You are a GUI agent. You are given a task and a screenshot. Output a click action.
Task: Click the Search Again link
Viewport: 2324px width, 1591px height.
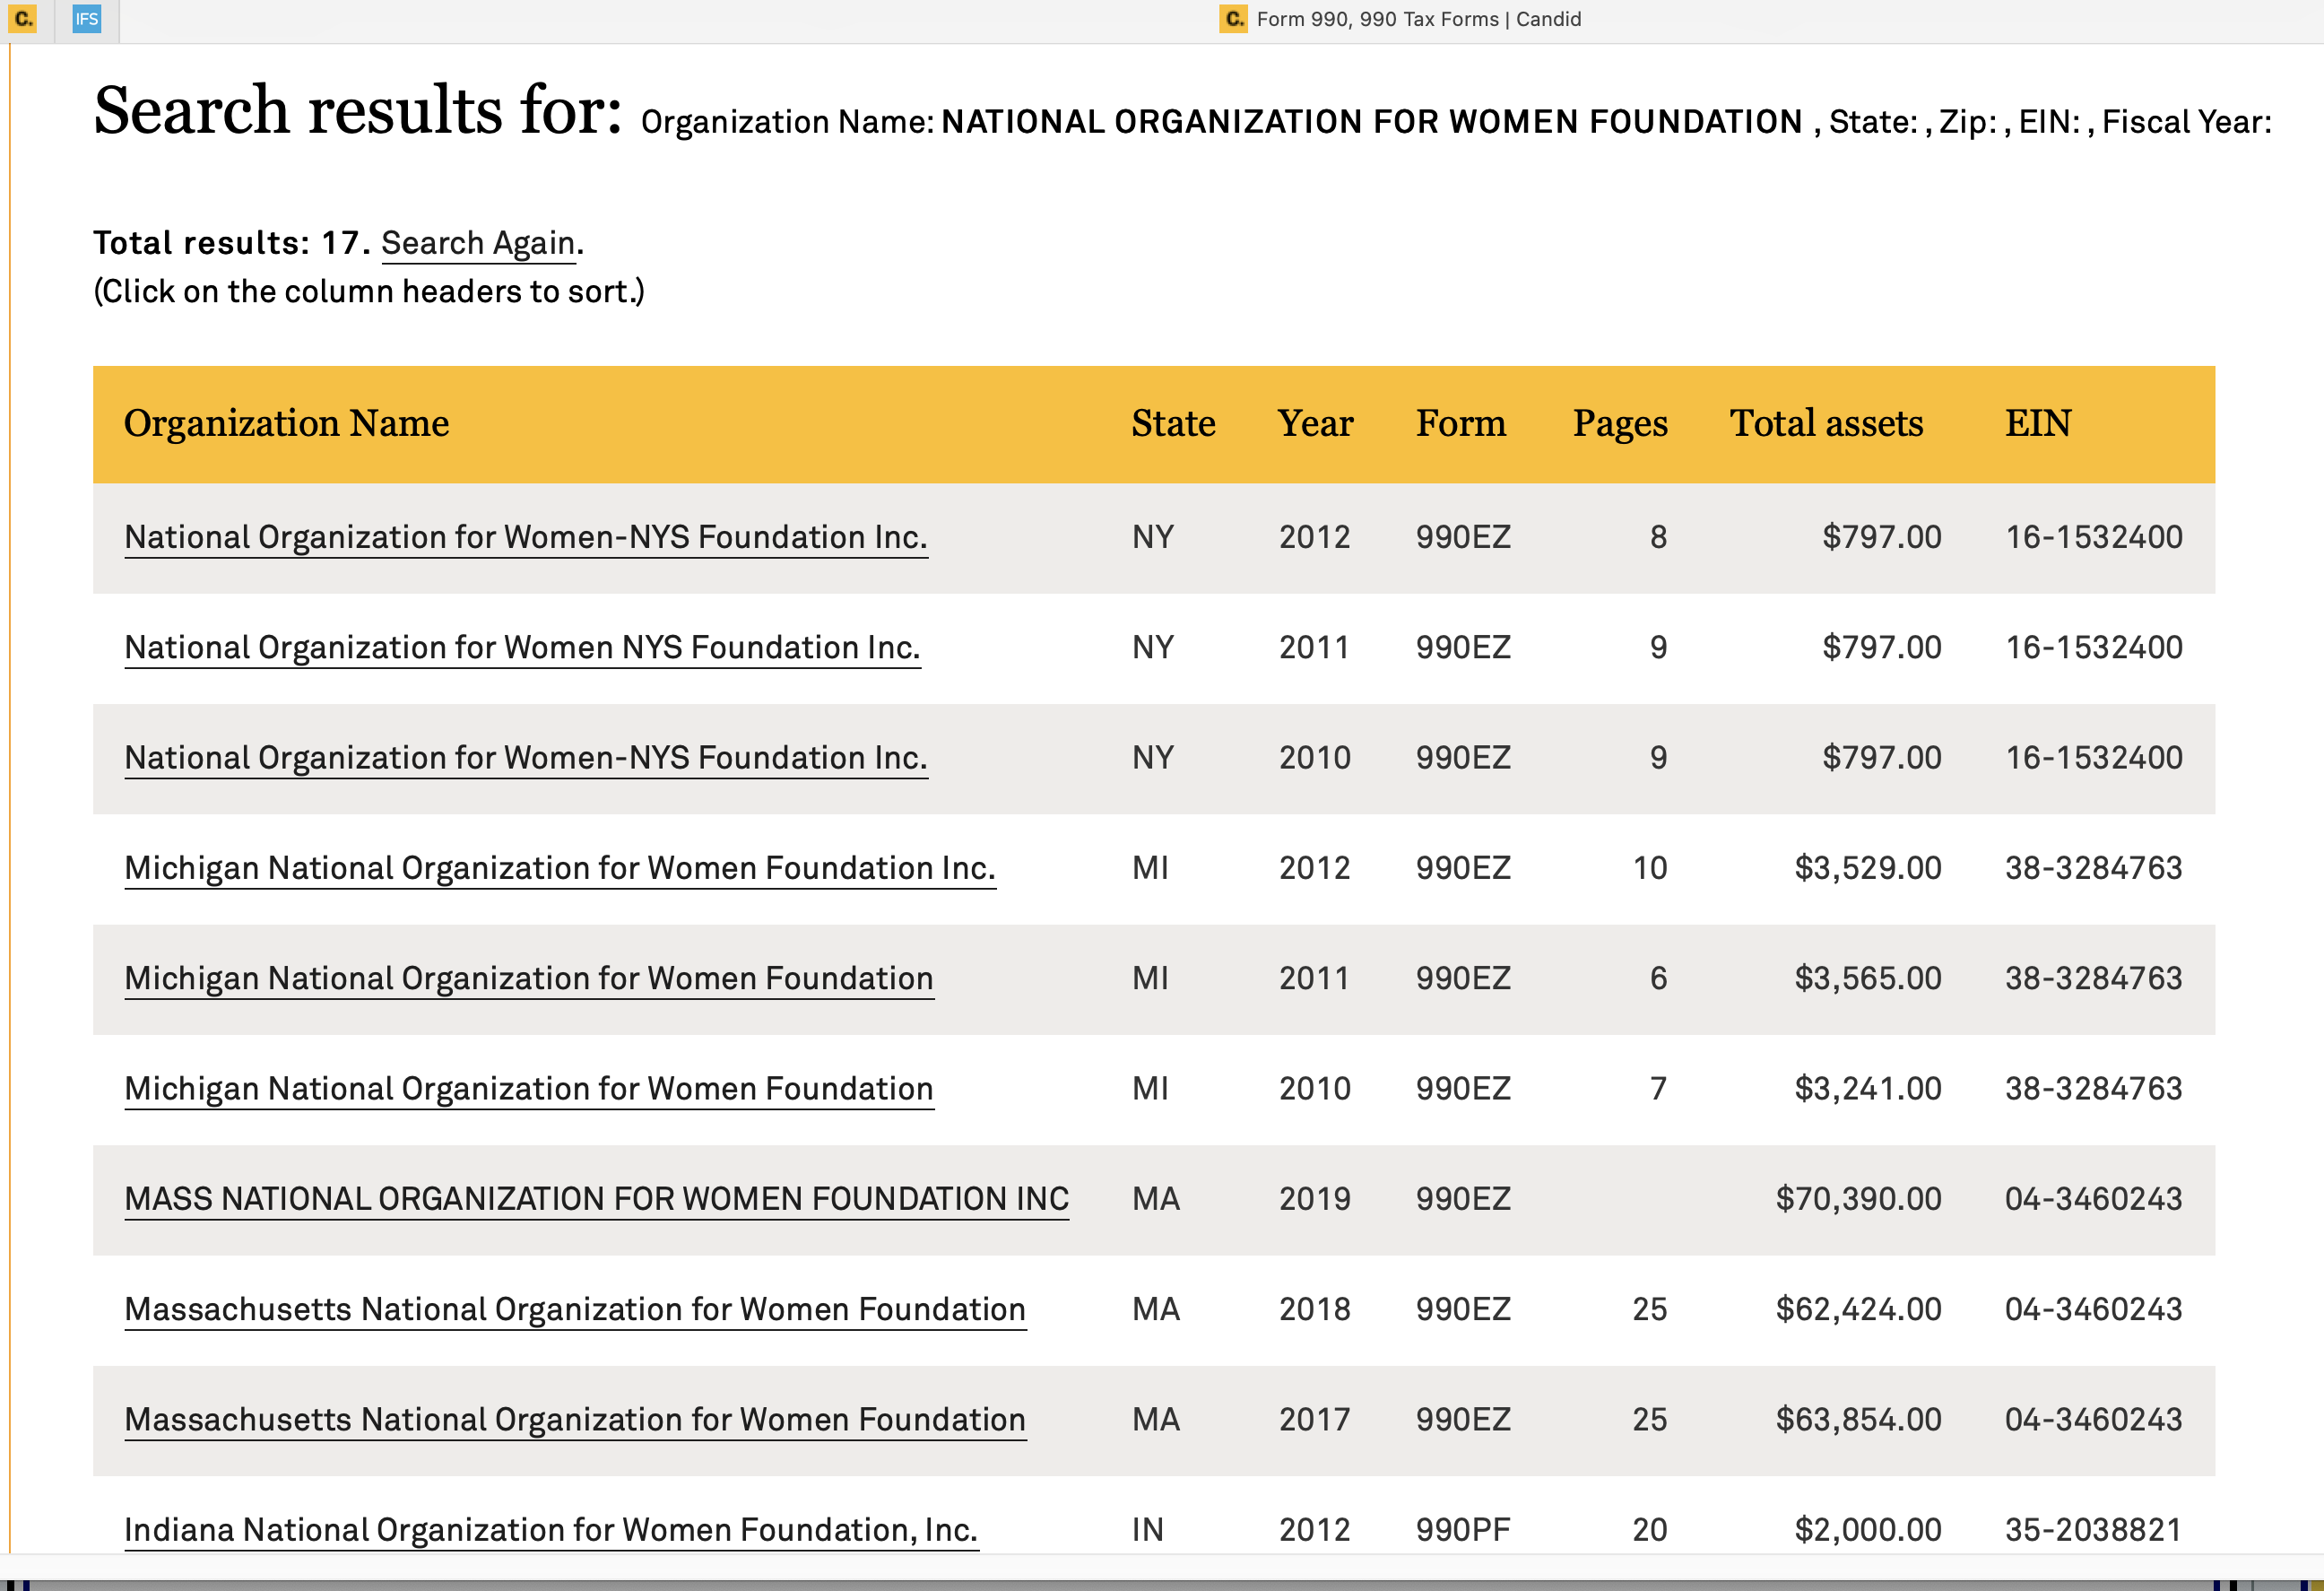478,243
